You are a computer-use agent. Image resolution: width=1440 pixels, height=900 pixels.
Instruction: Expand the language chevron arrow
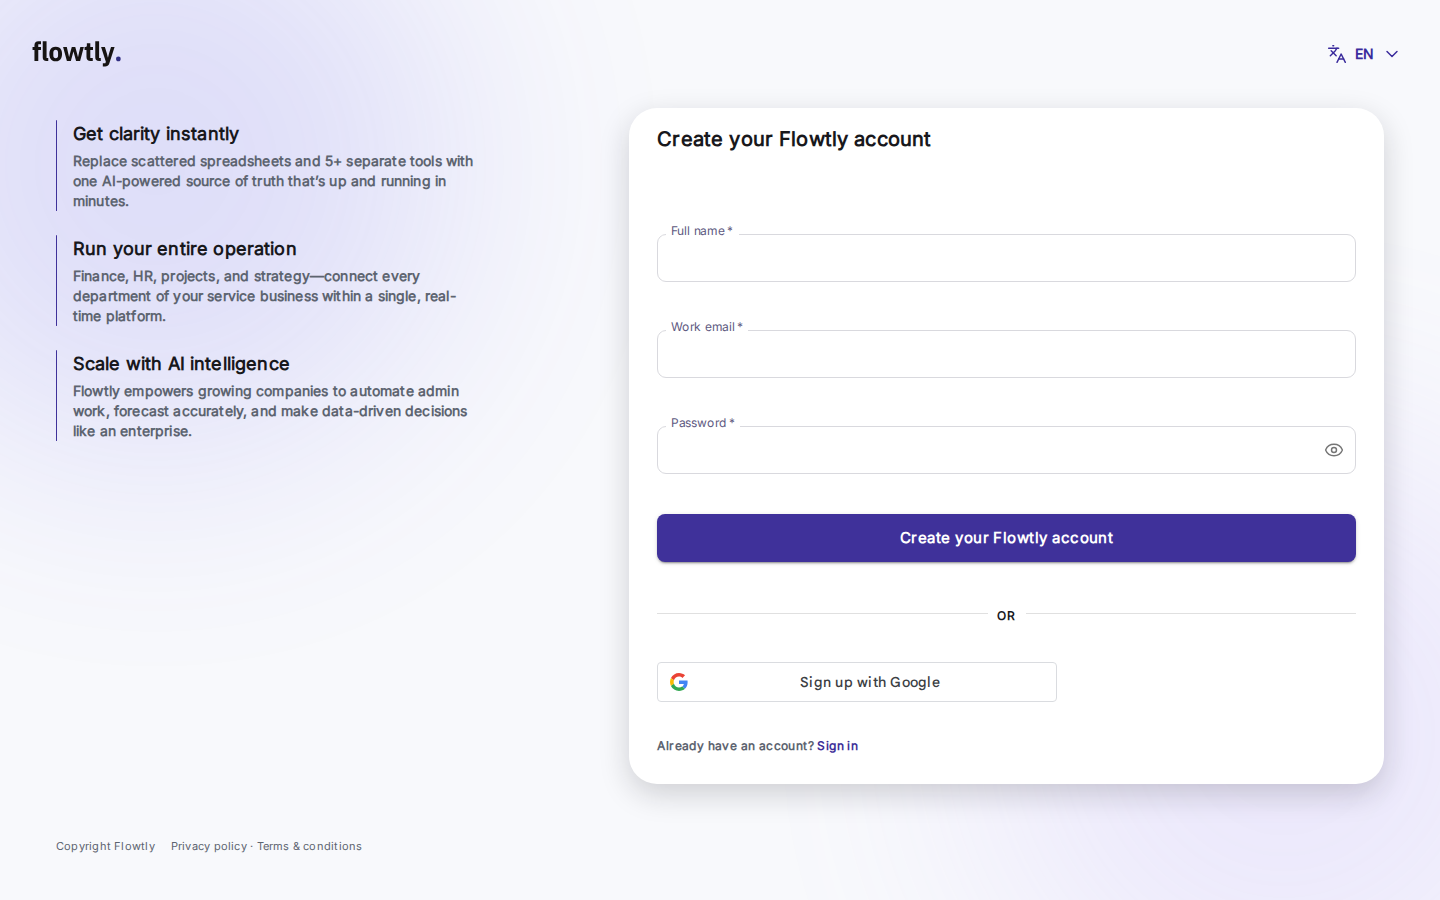tap(1392, 54)
